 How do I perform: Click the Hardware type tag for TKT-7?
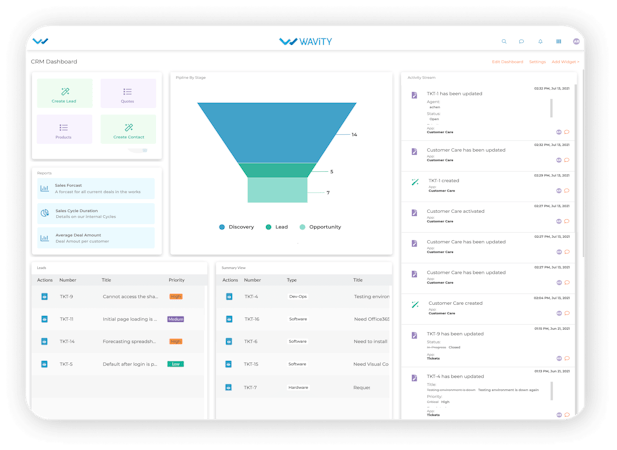(298, 387)
